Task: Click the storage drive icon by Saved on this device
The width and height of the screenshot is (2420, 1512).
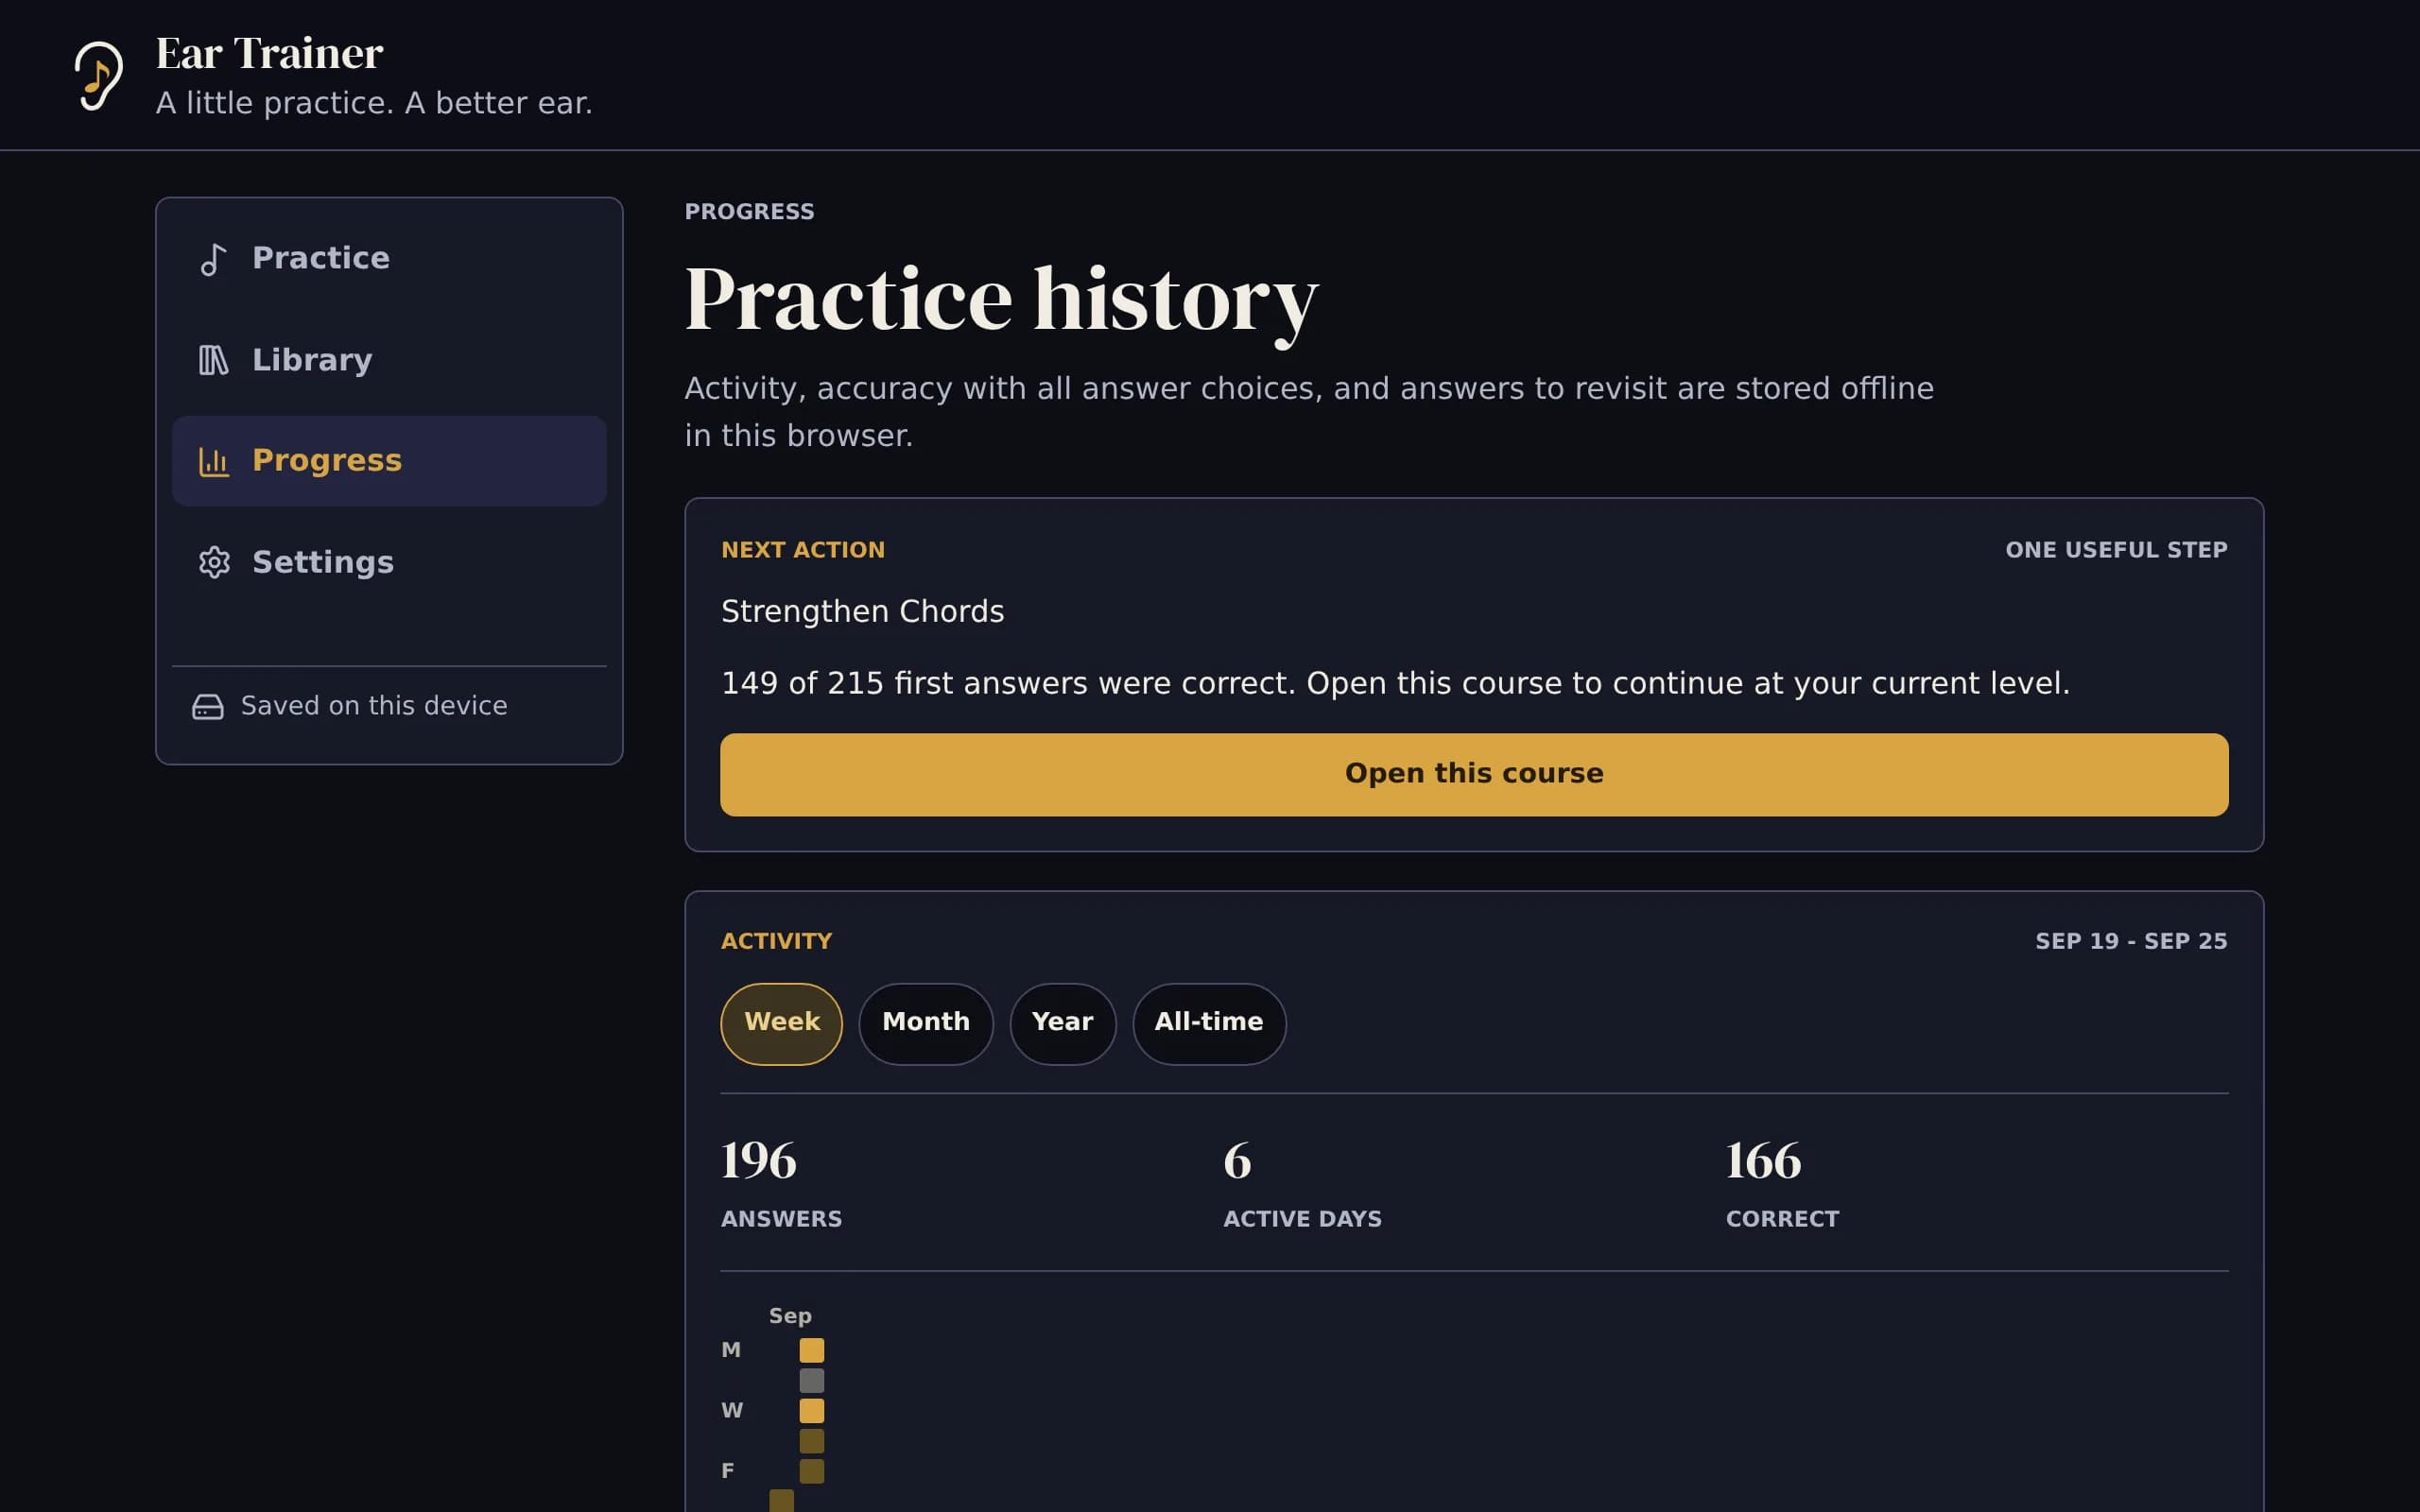Action: [x=207, y=707]
